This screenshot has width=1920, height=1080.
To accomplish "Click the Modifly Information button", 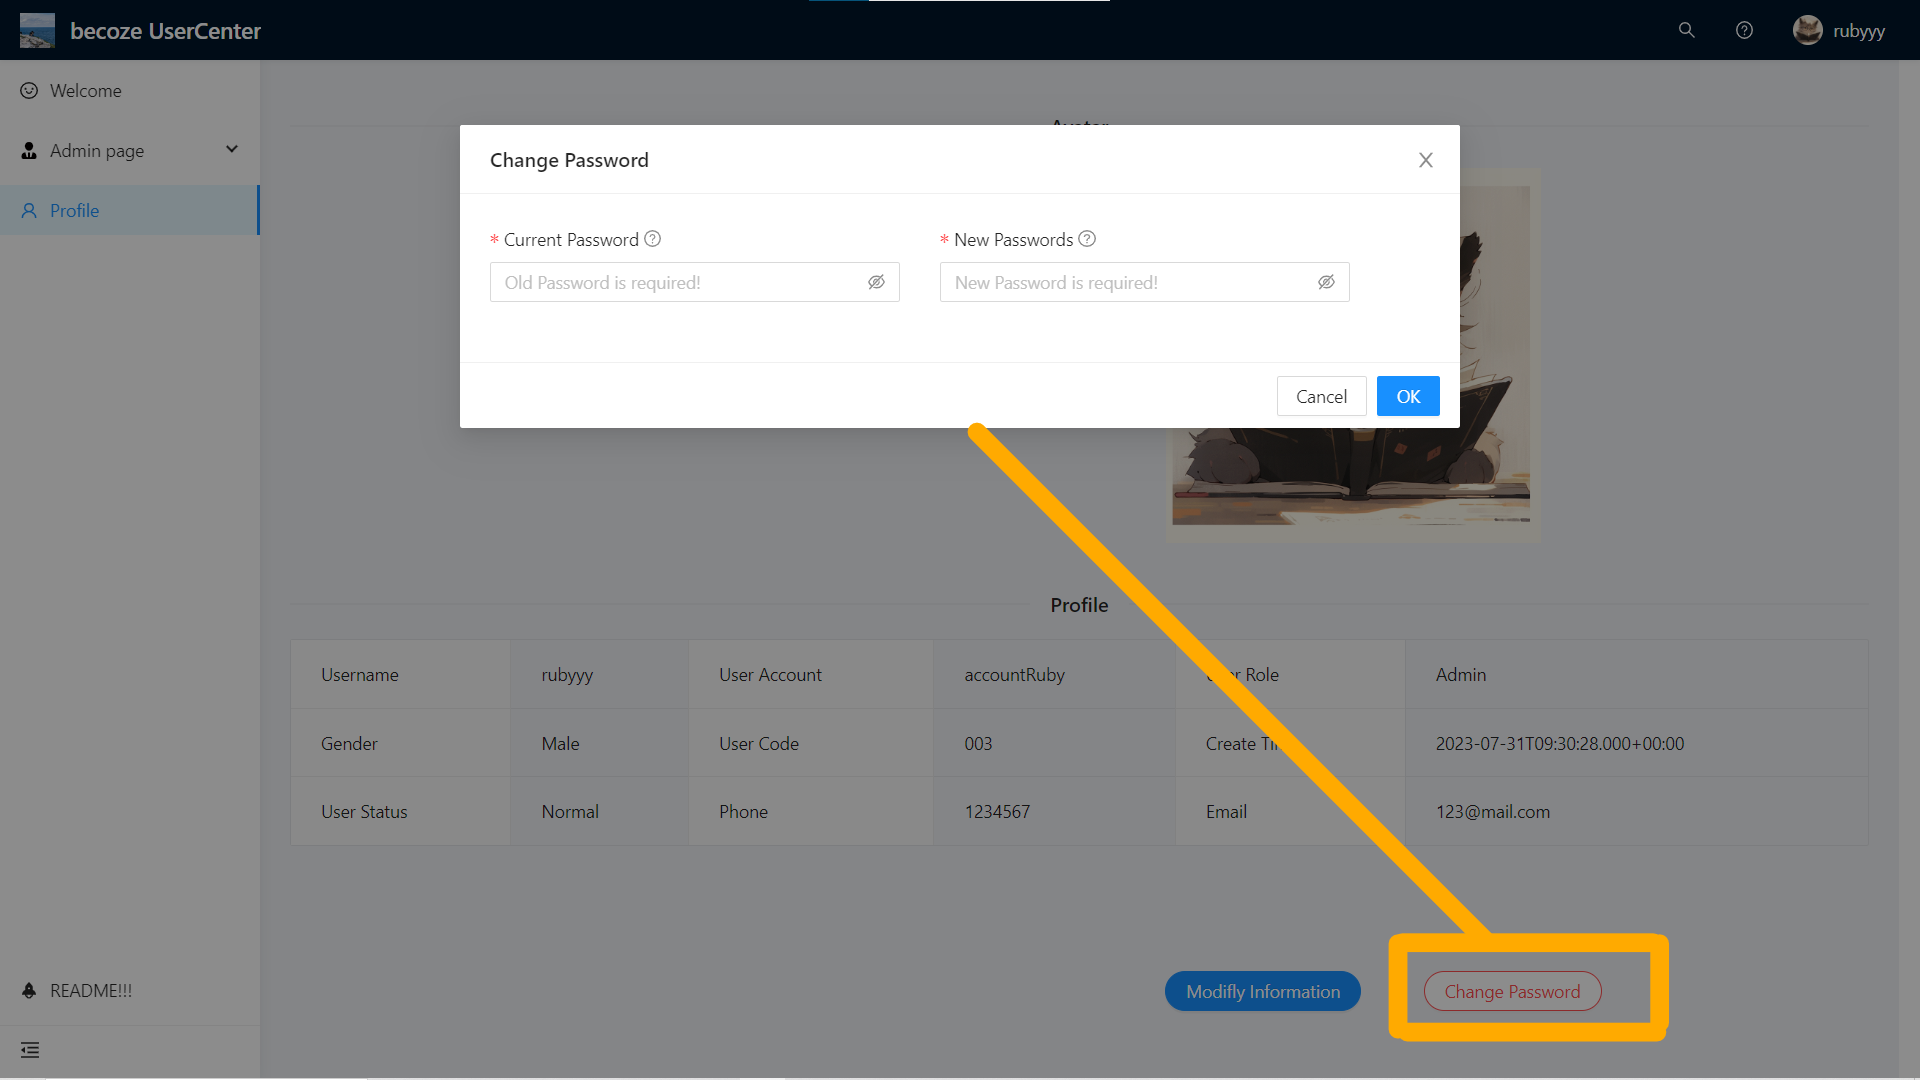I will point(1263,991).
